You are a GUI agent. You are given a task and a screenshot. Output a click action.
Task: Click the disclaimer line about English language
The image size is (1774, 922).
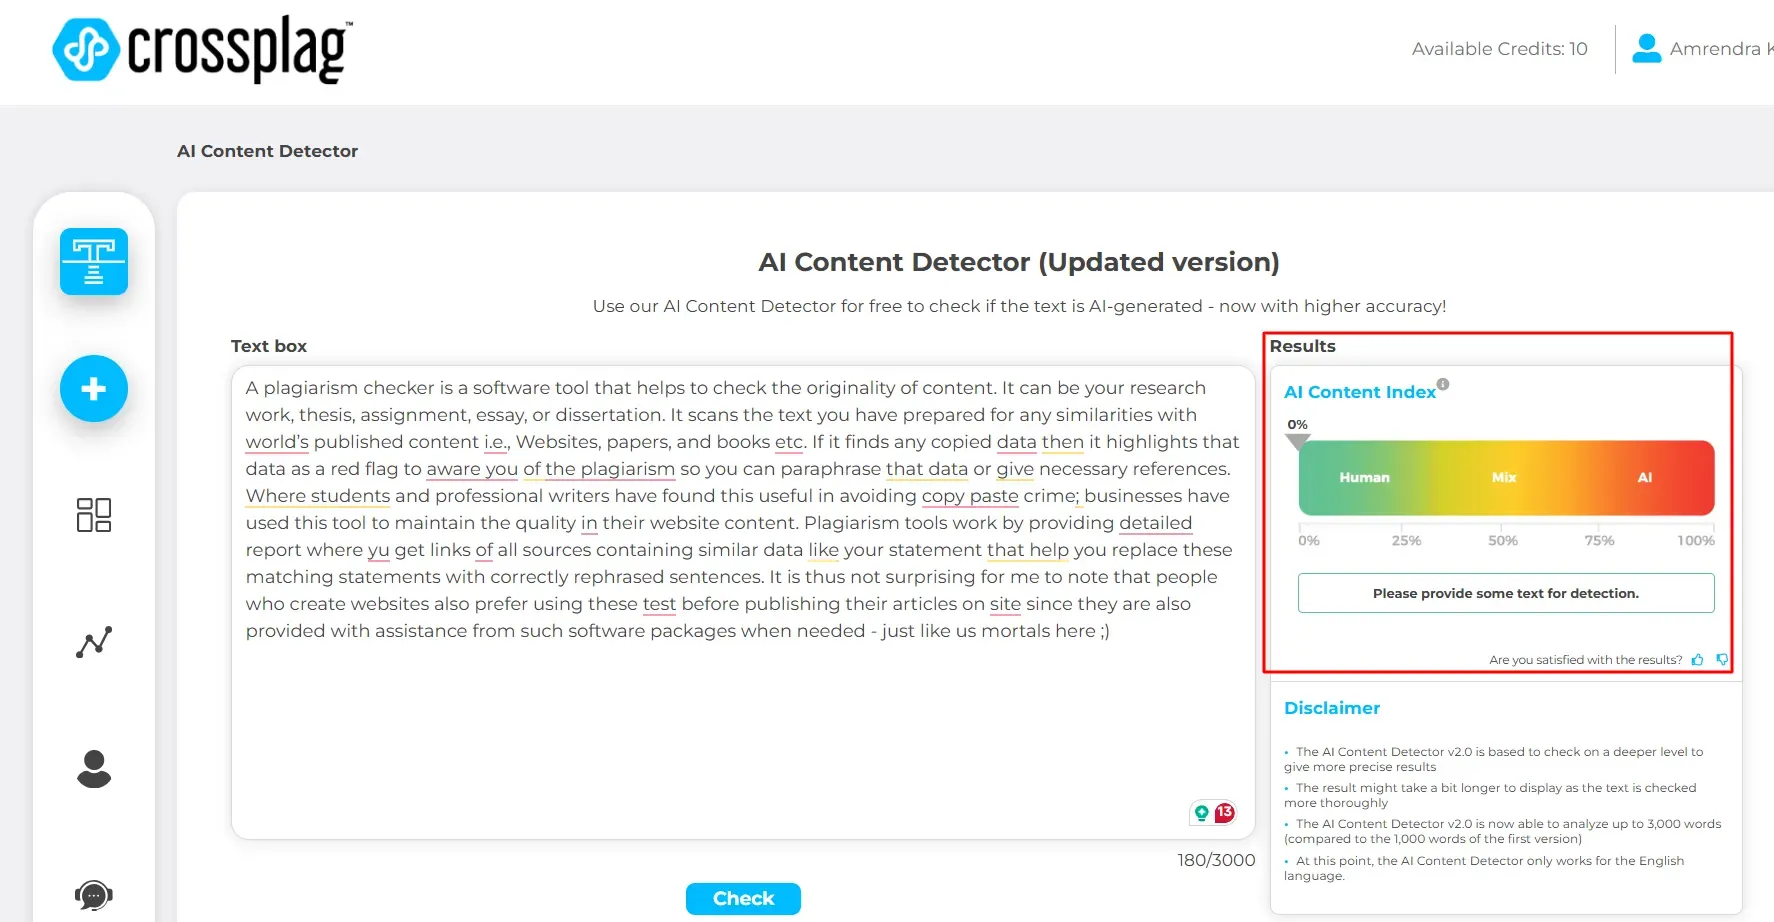(1484, 868)
